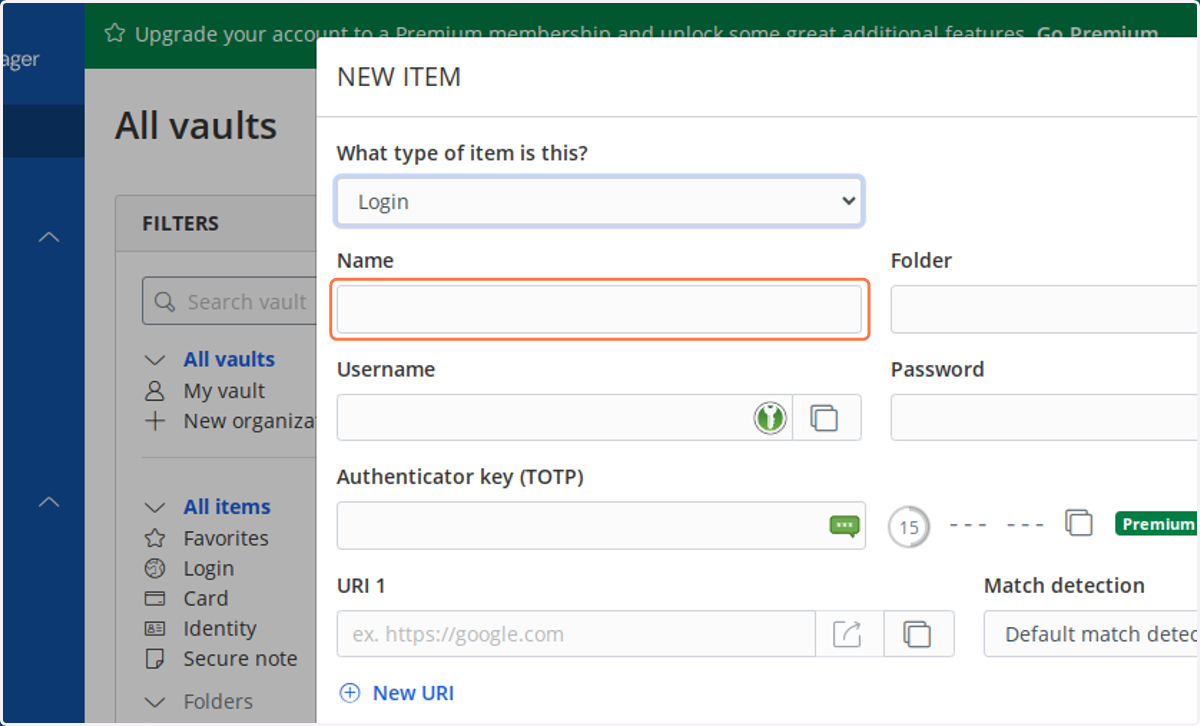
Task: Select My vault filter
Action: 224,391
